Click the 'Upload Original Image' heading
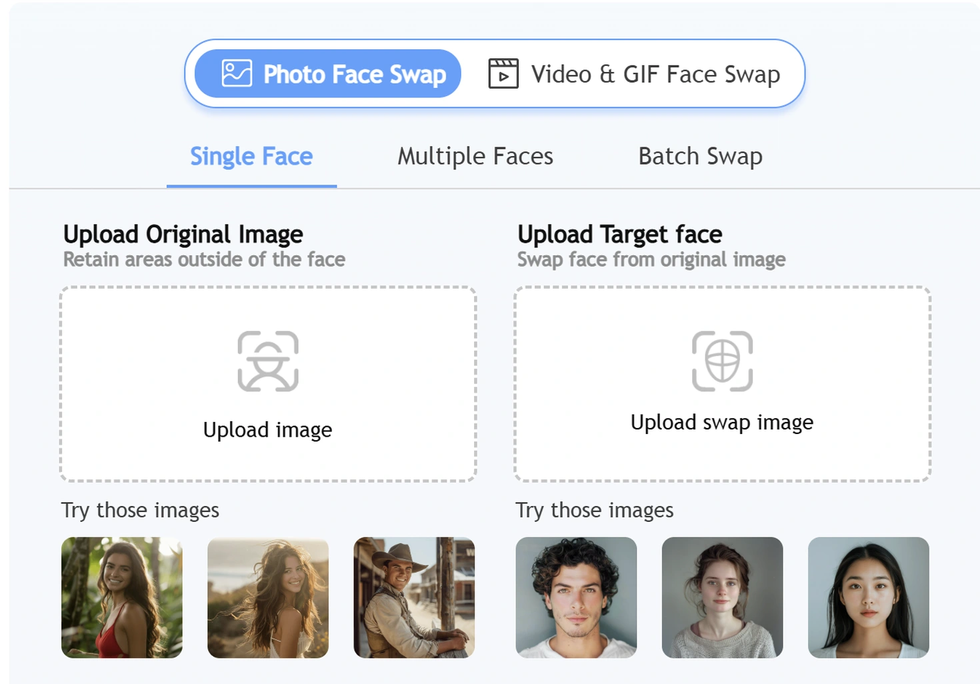Screen dimensions: 980x684 click(x=183, y=235)
